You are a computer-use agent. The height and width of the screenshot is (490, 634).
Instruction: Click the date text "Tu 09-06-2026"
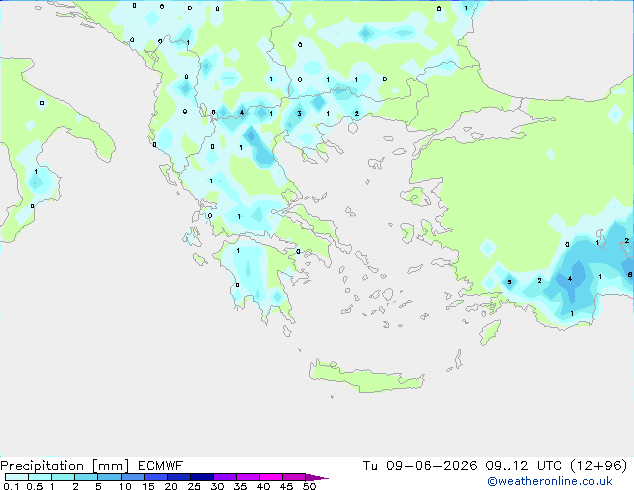[420, 466]
